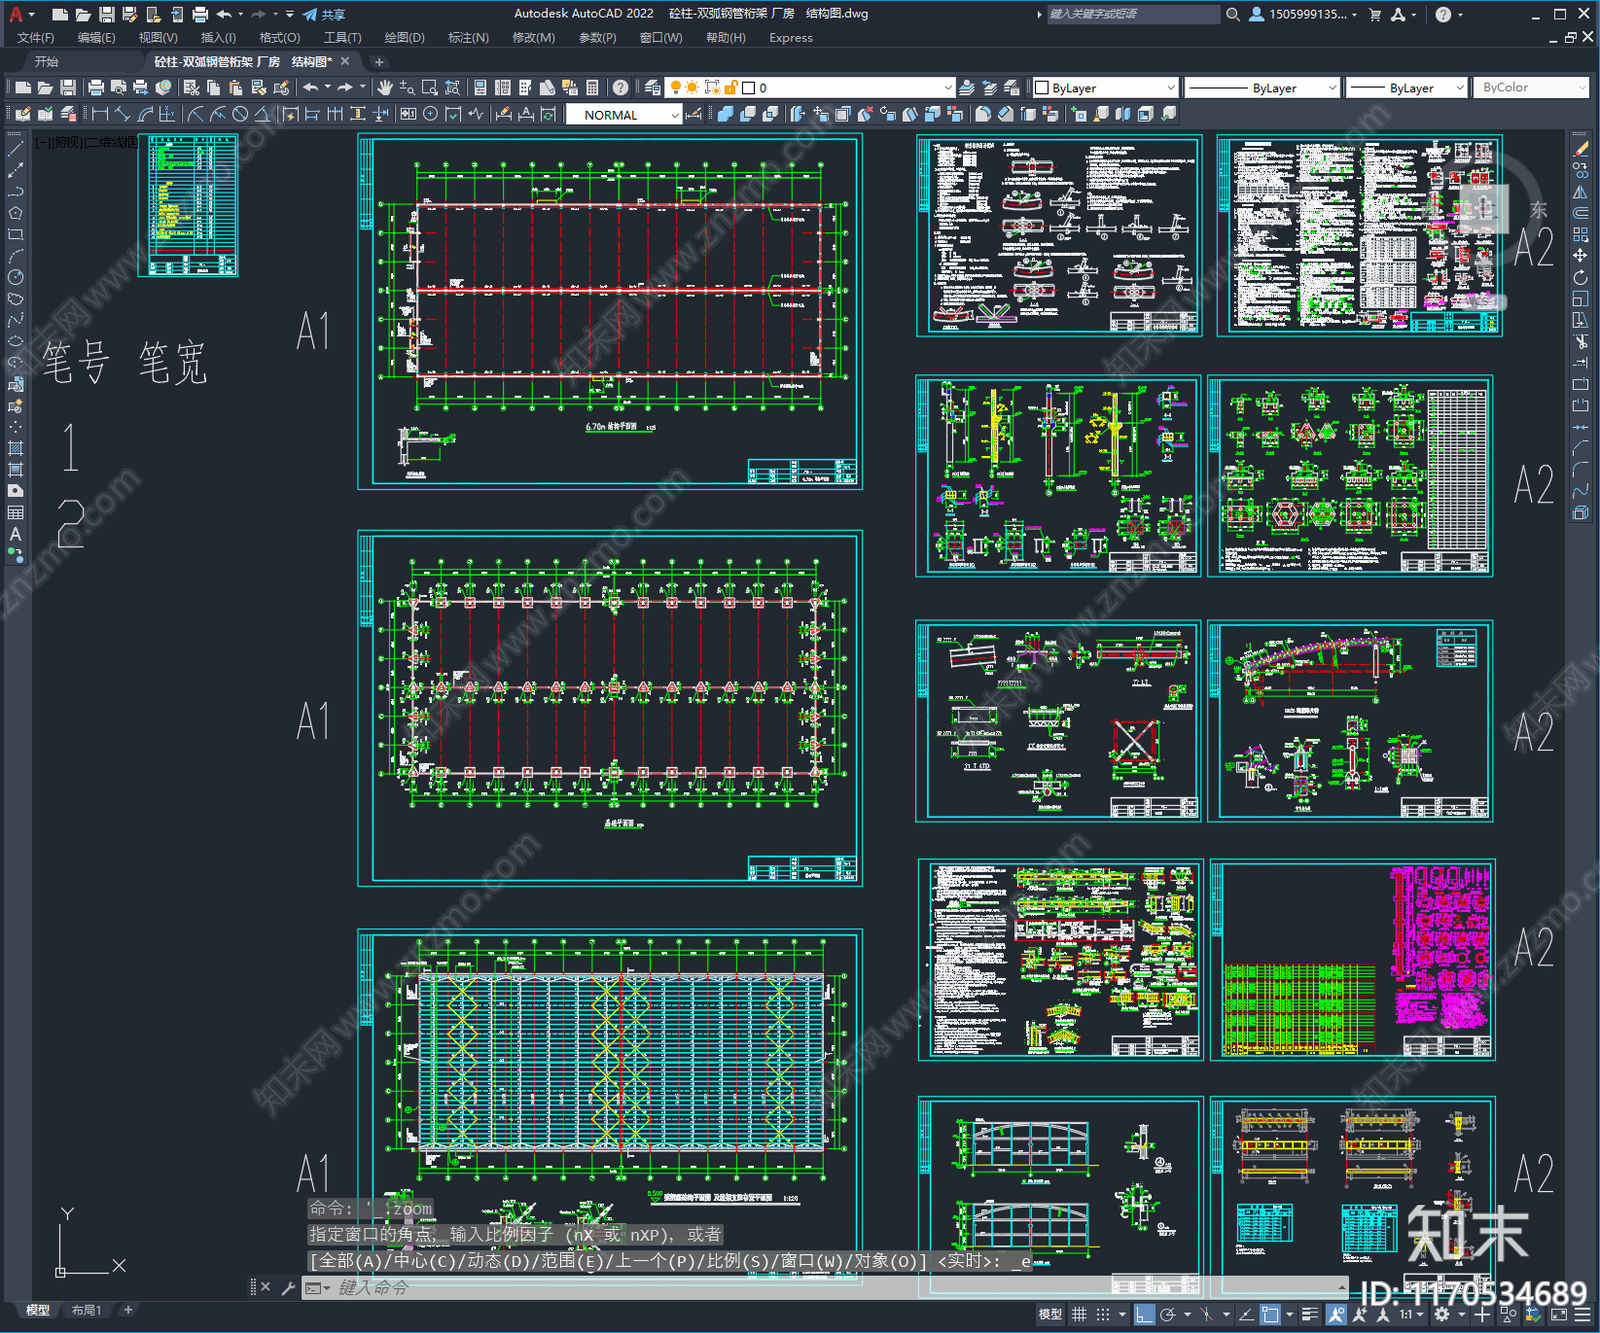Toggle object snap in status bar
1600x1333 pixels.
[x=1270, y=1314]
